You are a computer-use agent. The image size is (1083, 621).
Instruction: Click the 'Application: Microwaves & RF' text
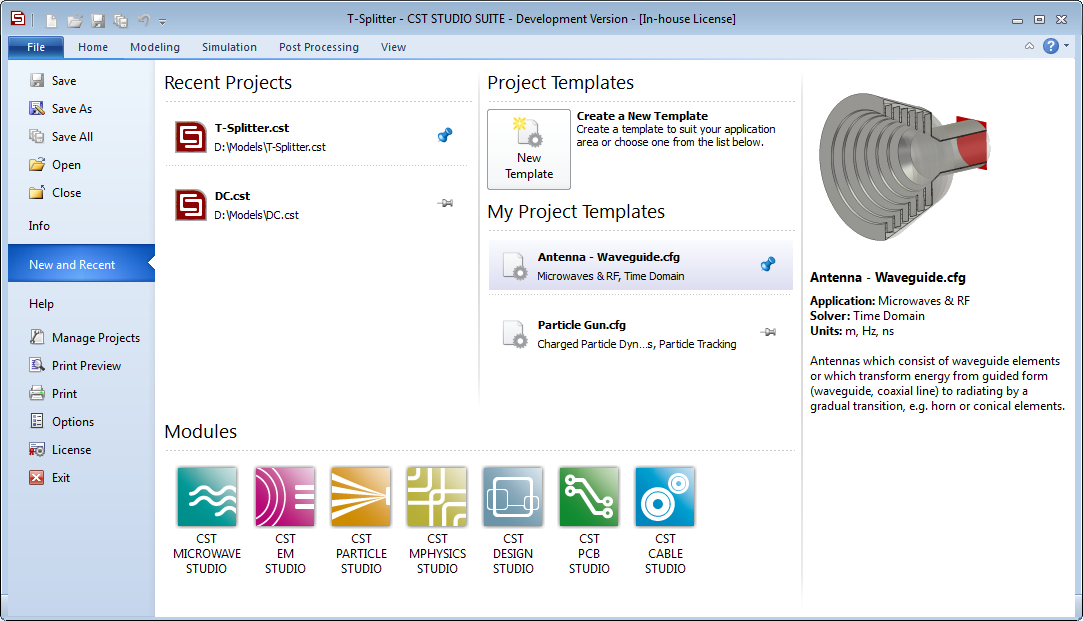(890, 300)
